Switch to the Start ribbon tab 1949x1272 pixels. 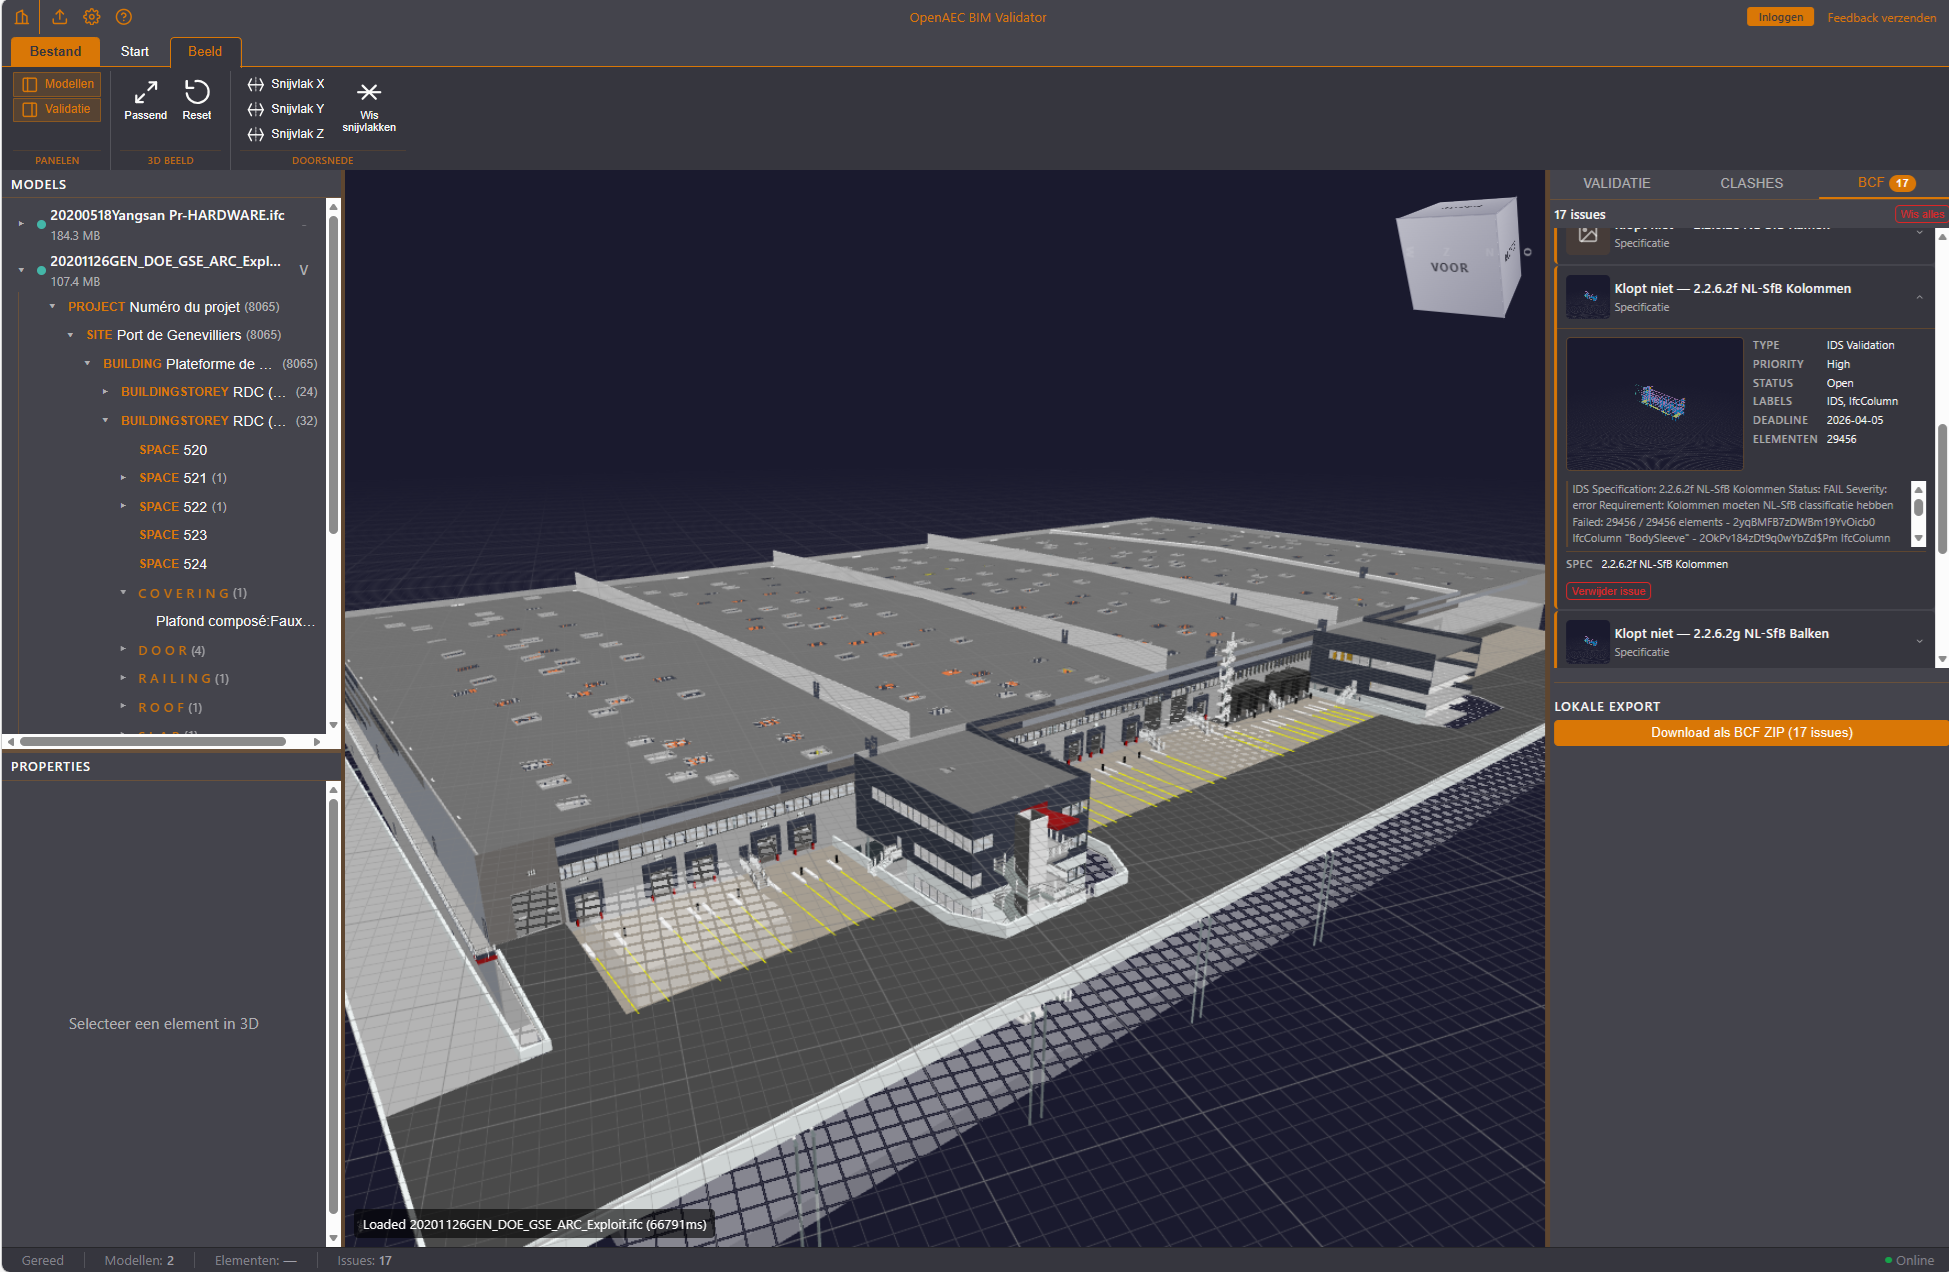pyautogui.click(x=134, y=51)
